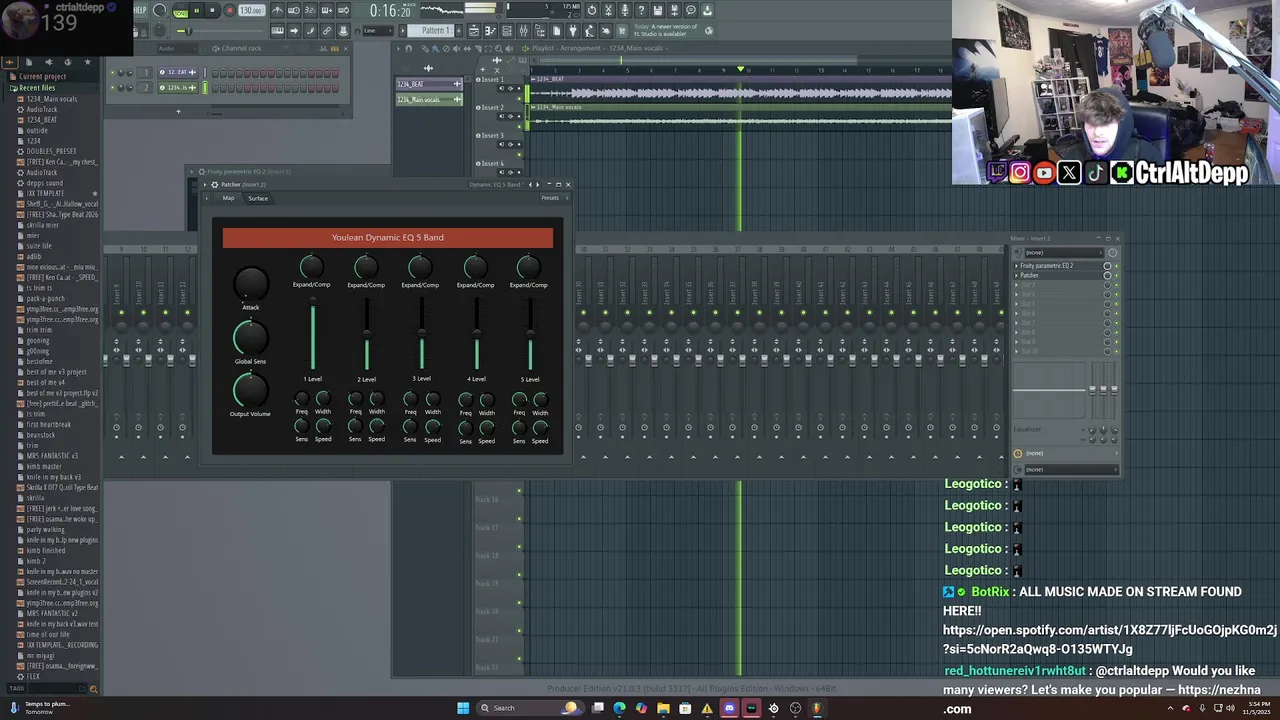1280x720 pixels.
Task: Expand the Current project folder in browser
Action: tap(40, 76)
